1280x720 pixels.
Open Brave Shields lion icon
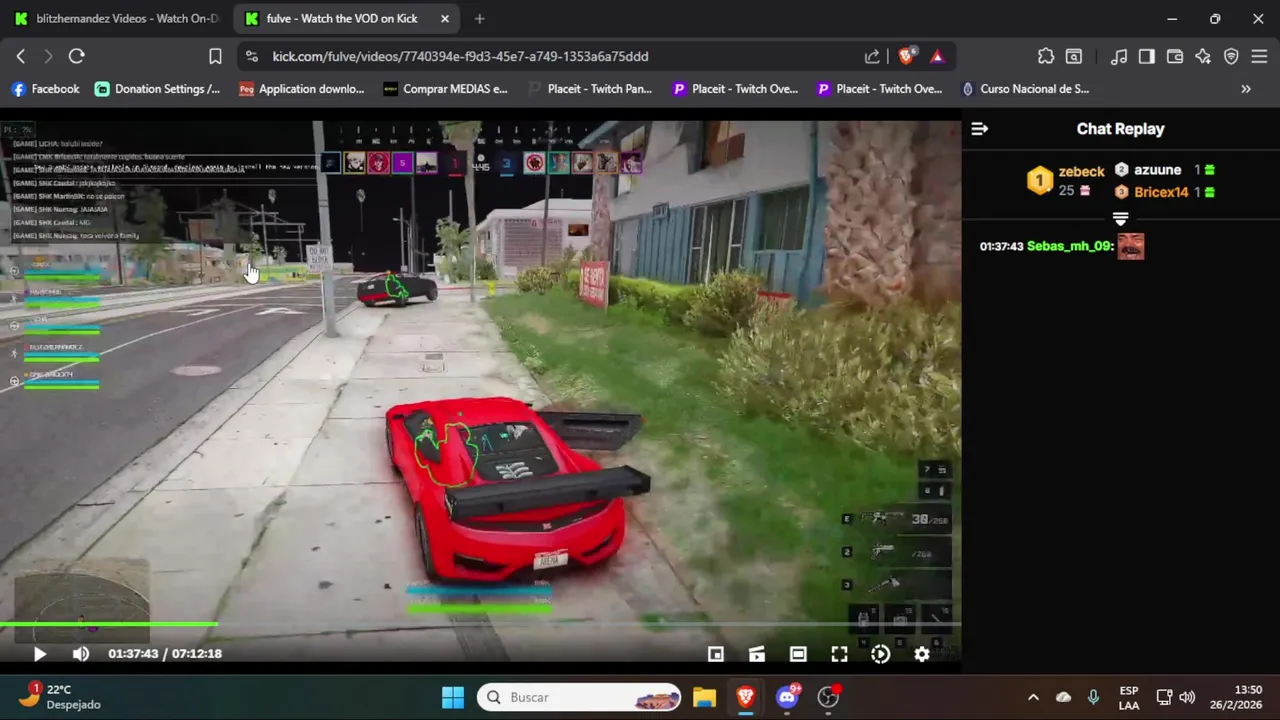(x=907, y=57)
